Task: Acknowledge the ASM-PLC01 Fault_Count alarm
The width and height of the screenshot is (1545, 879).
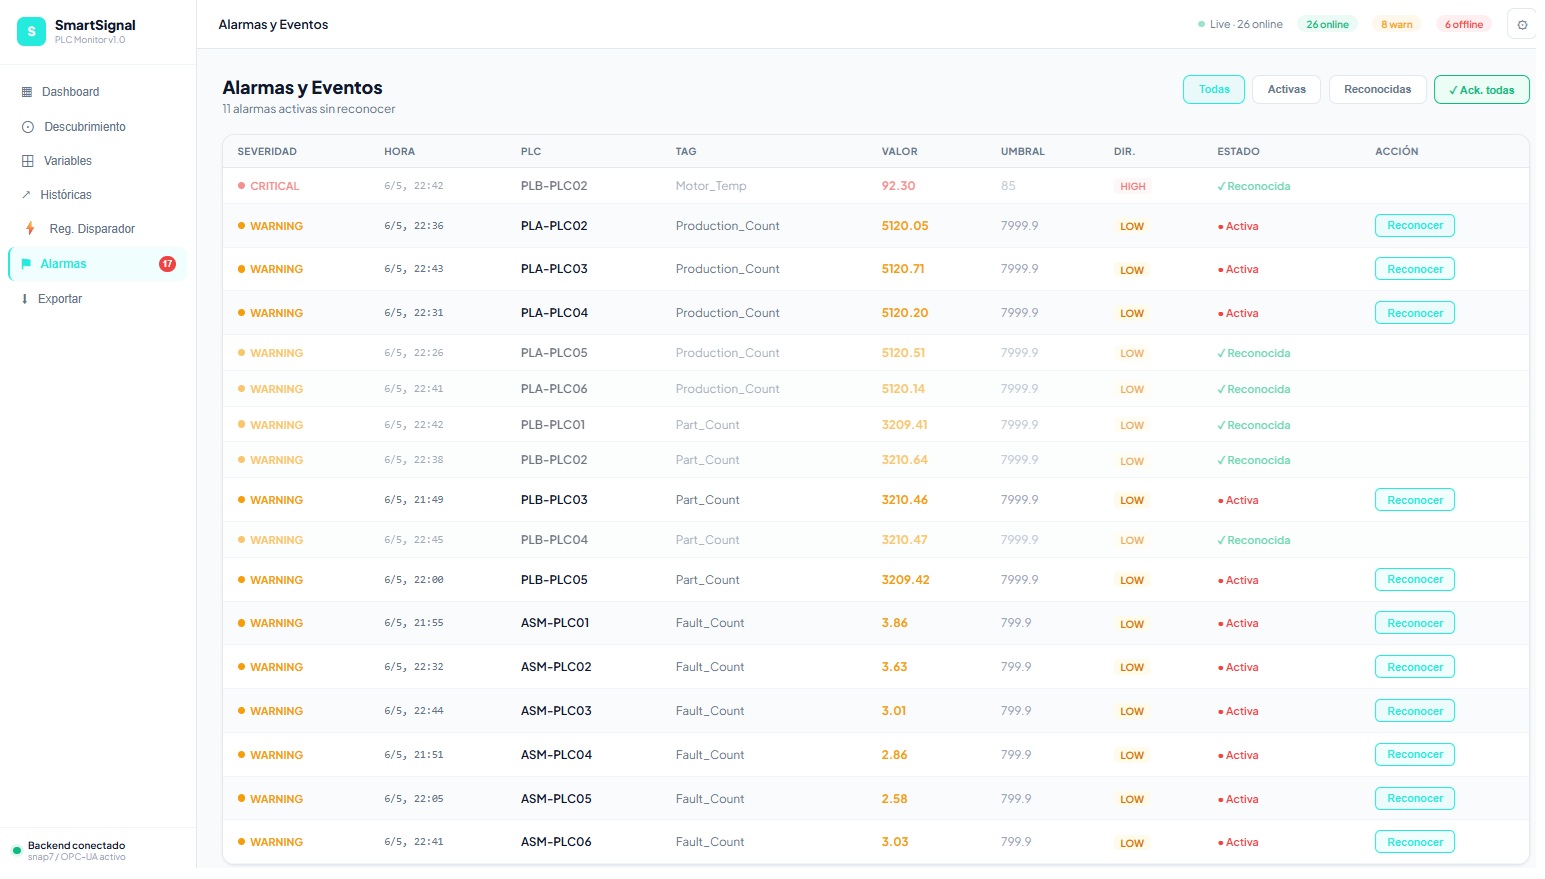Action: pyautogui.click(x=1415, y=623)
